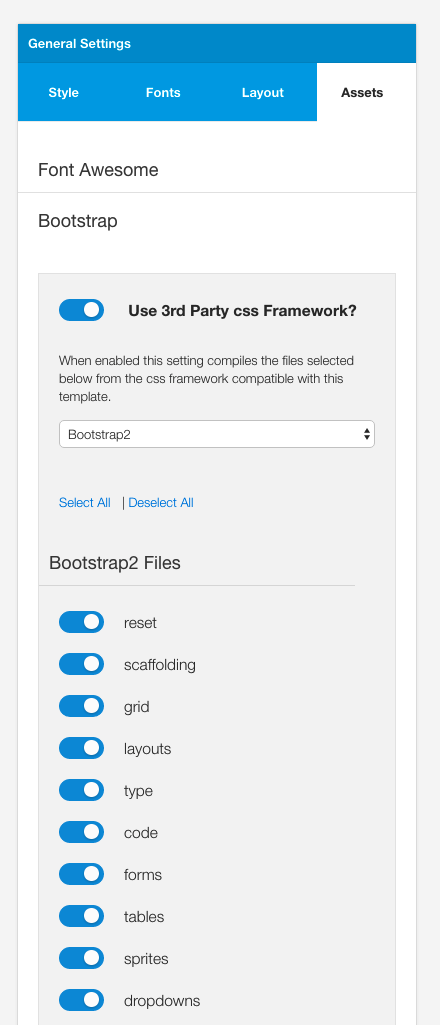The width and height of the screenshot is (440, 1025).
Task: Toggle the forms file switch
Action: click(82, 874)
